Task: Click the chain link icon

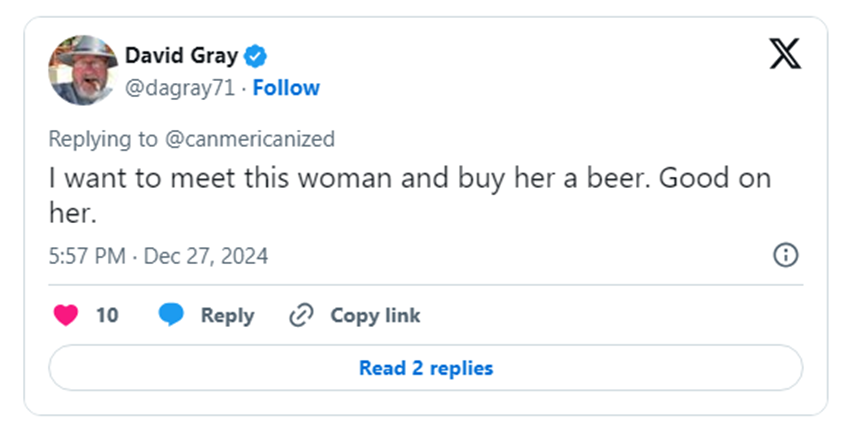Action: tap(301, 315)
